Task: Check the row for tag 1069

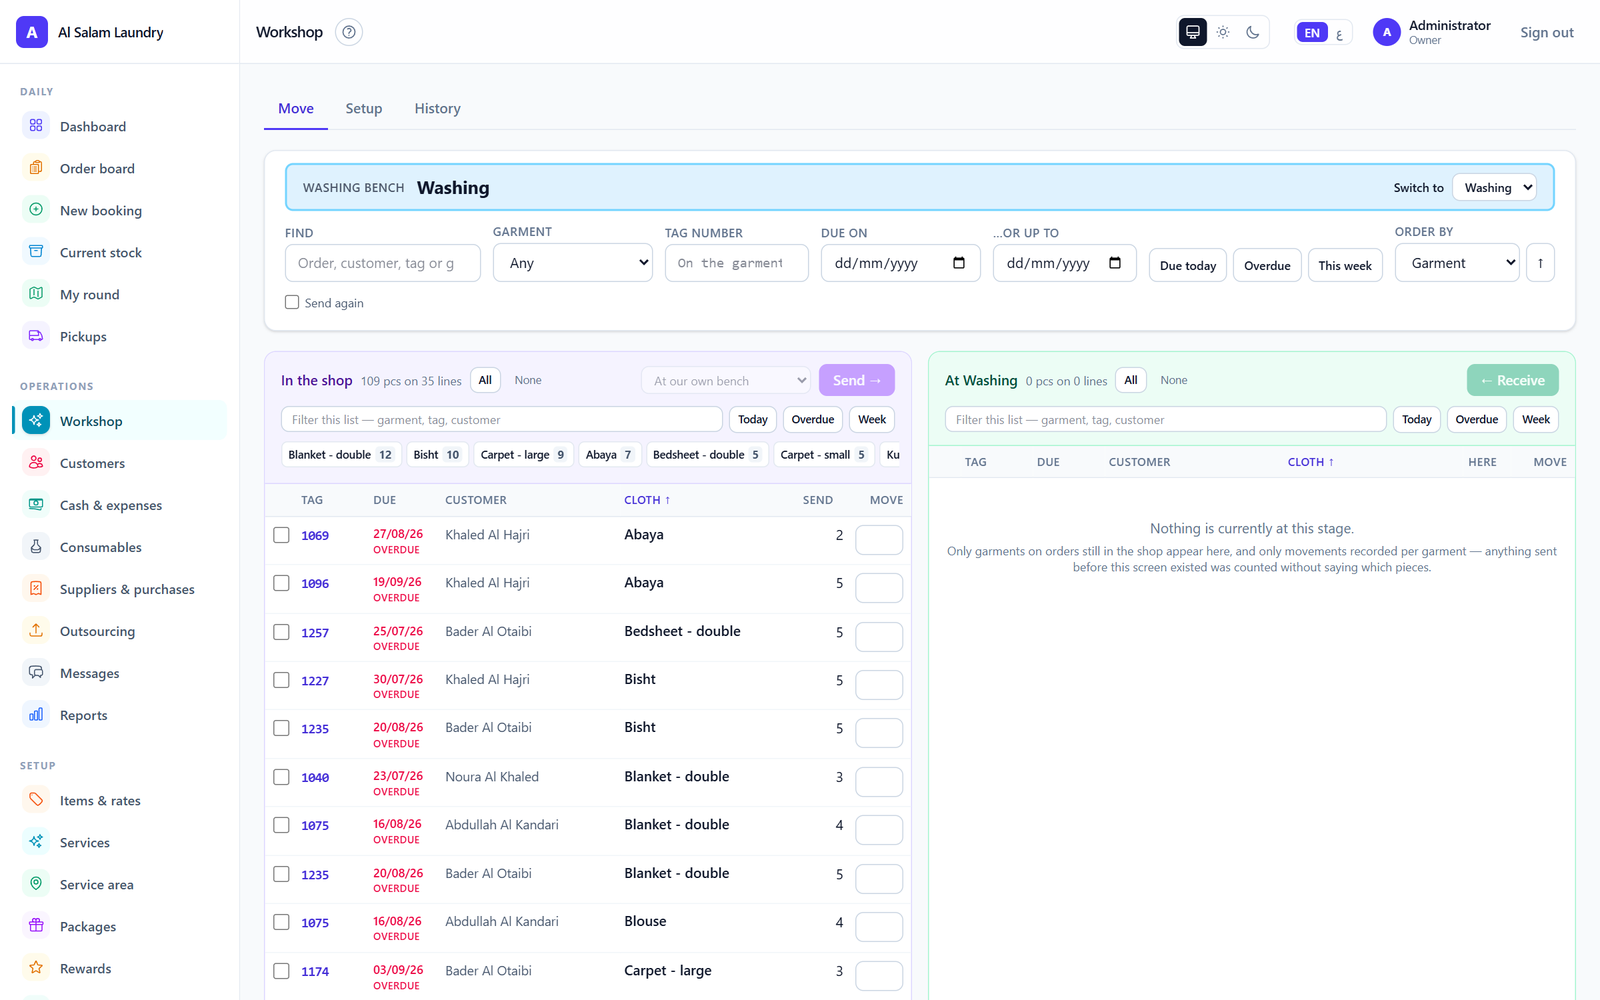Action: 282,535
